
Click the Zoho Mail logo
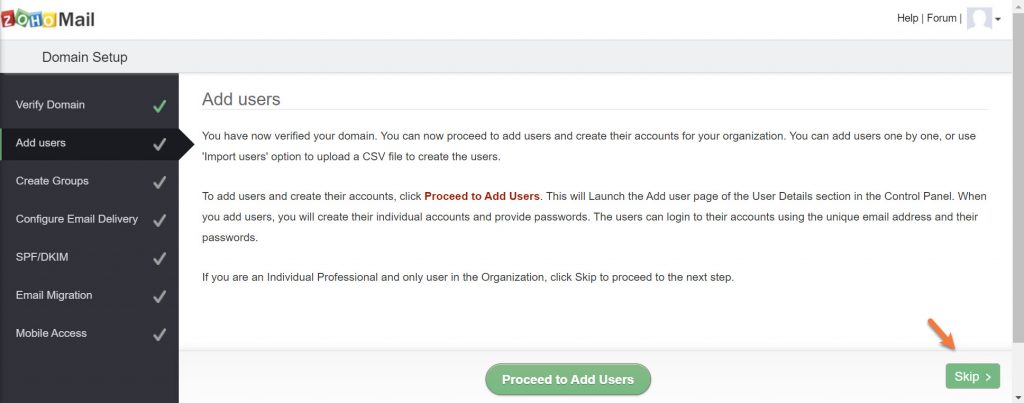tap(49, 19)
